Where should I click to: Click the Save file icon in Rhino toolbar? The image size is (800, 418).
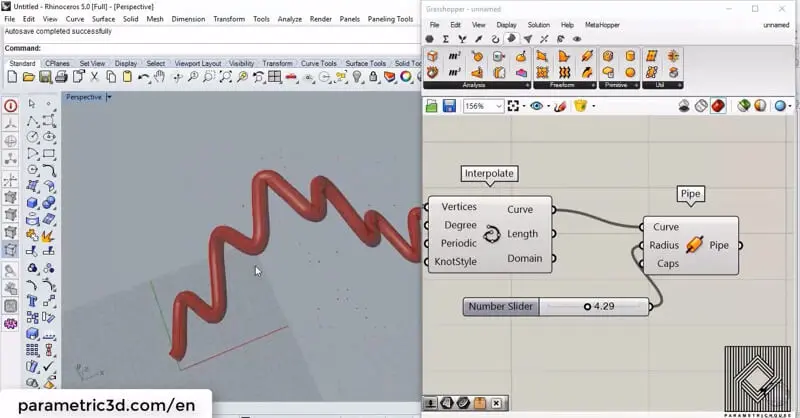(44, 77)
